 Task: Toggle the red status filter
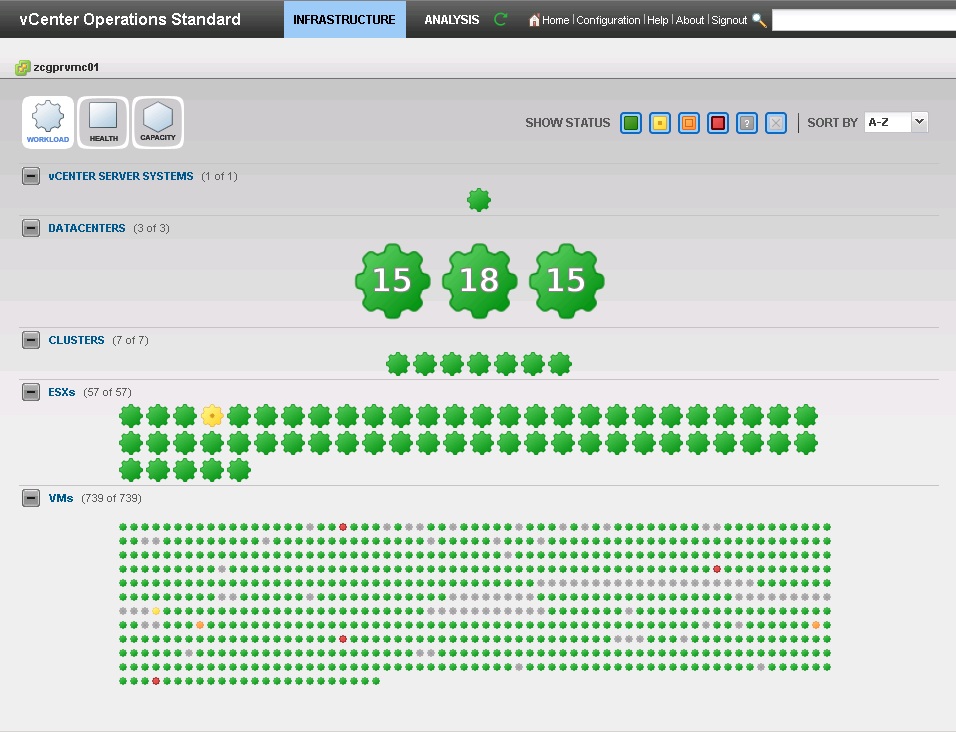[x=717, y=123]
